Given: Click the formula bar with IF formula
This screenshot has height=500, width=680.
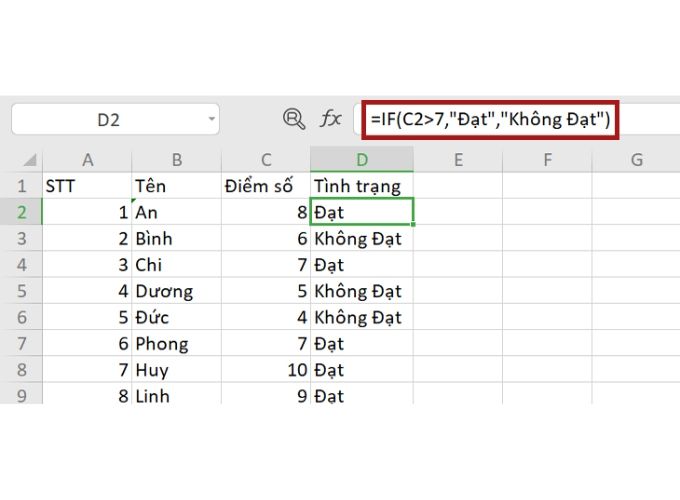Looking at the screenshot, I should [x=490, y=120].
